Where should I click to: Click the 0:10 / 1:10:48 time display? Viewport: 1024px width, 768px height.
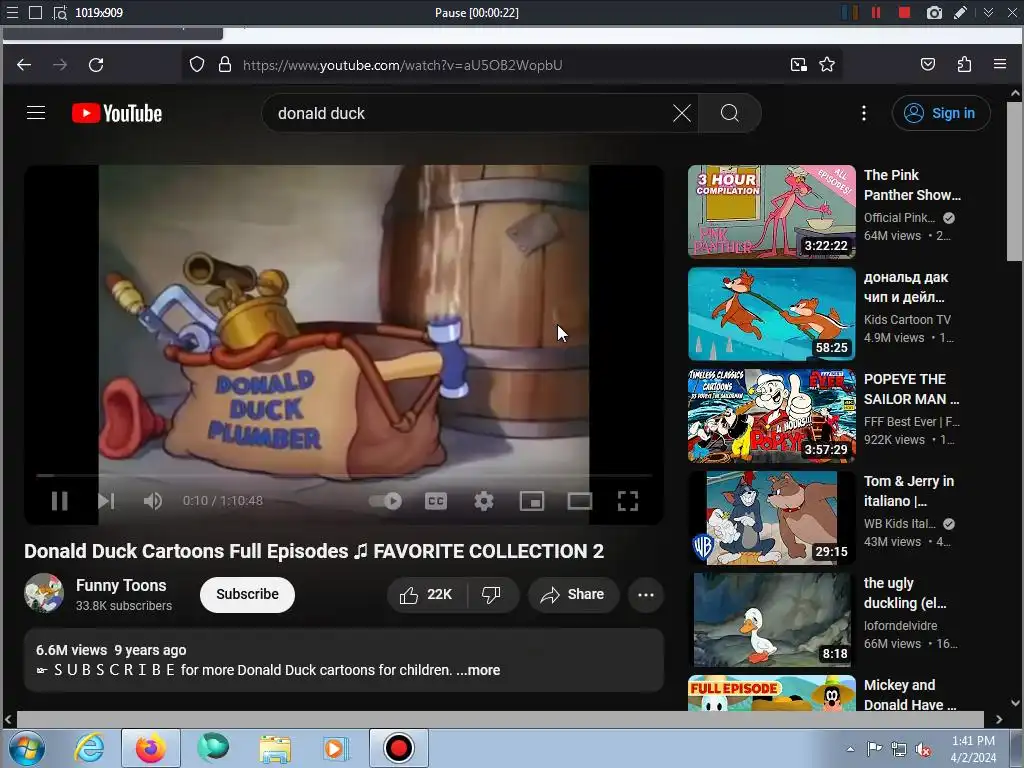pos(223,501)
